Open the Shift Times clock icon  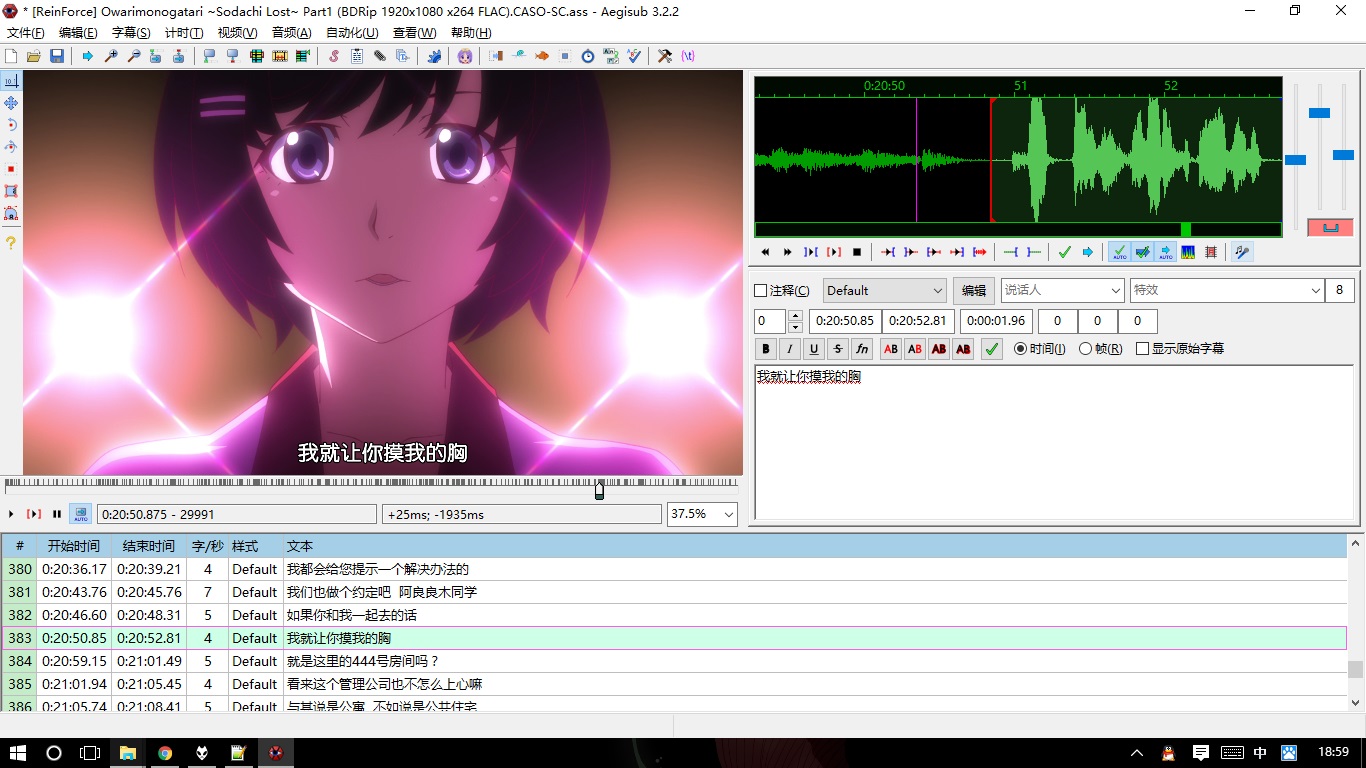(588, 56)
